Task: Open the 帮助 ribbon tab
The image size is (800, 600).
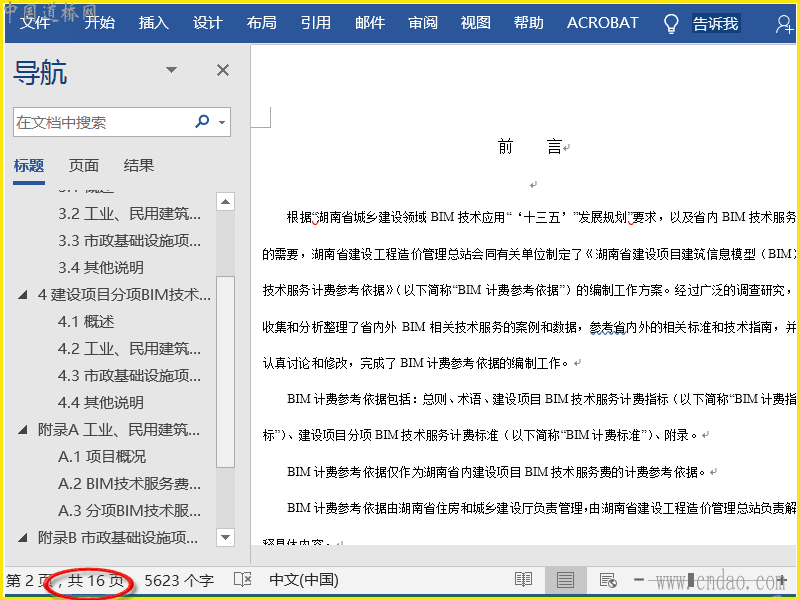Action: 529,23
